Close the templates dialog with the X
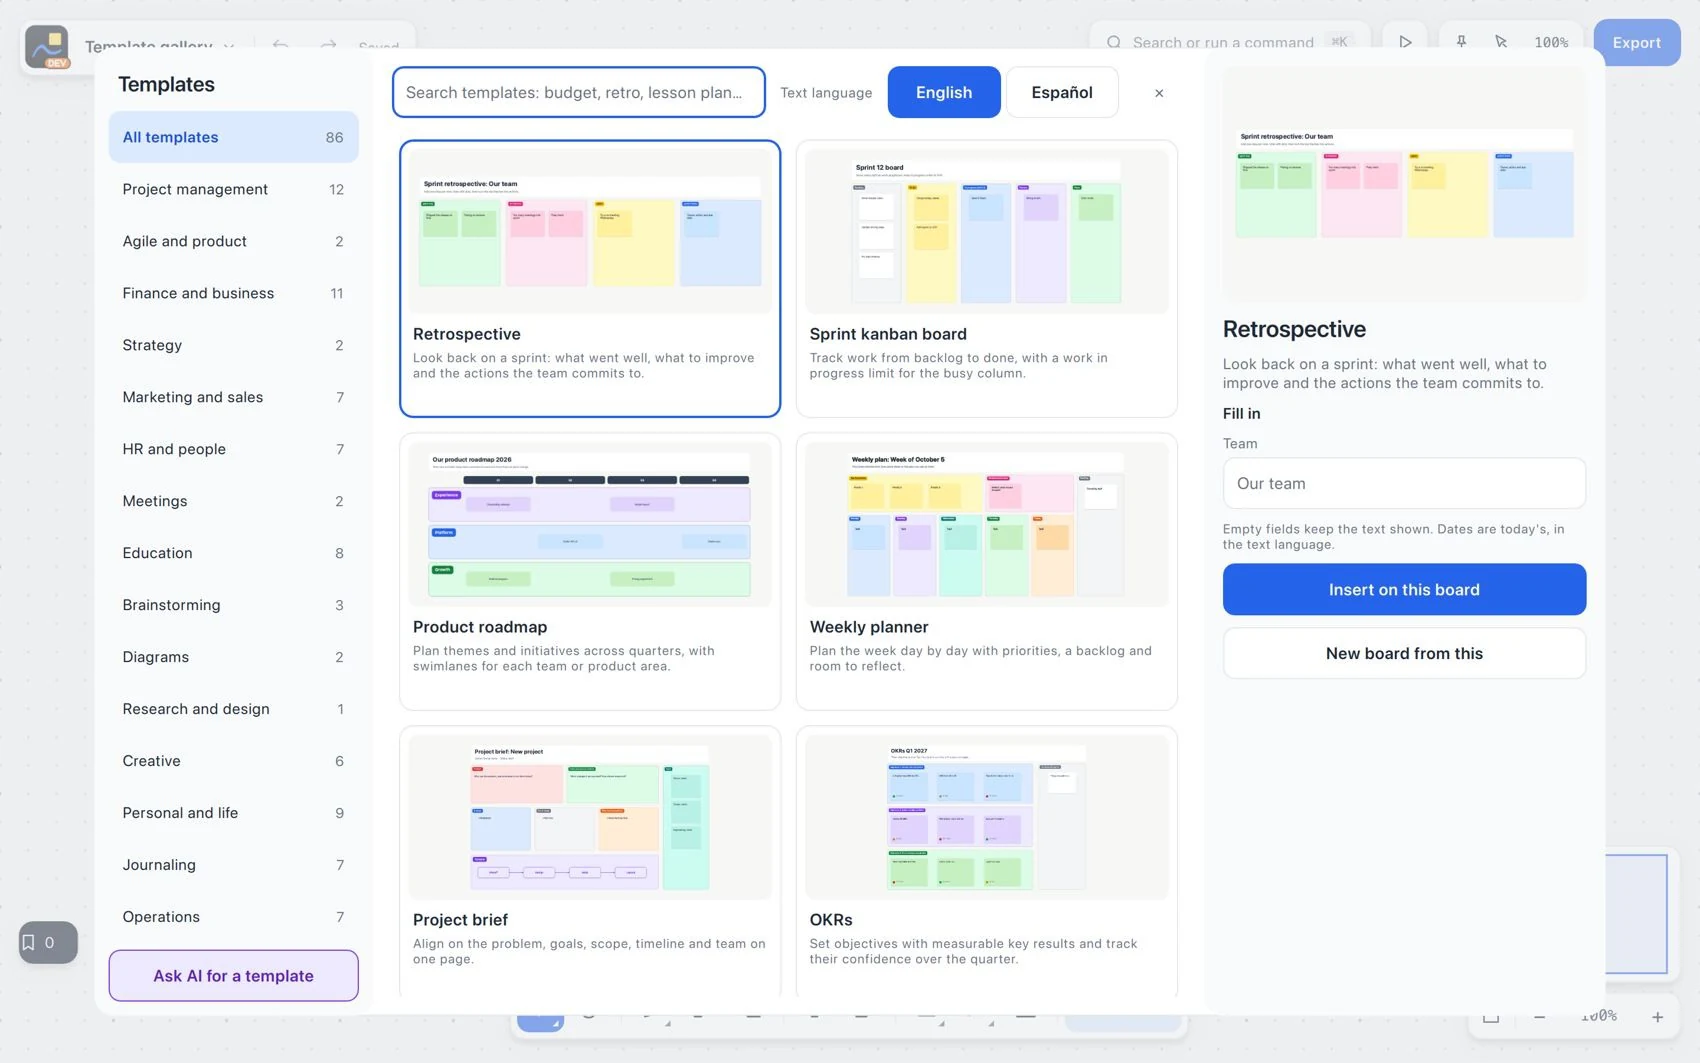The width and height of the screenshot is (1700, 1063). point(1159,93)
